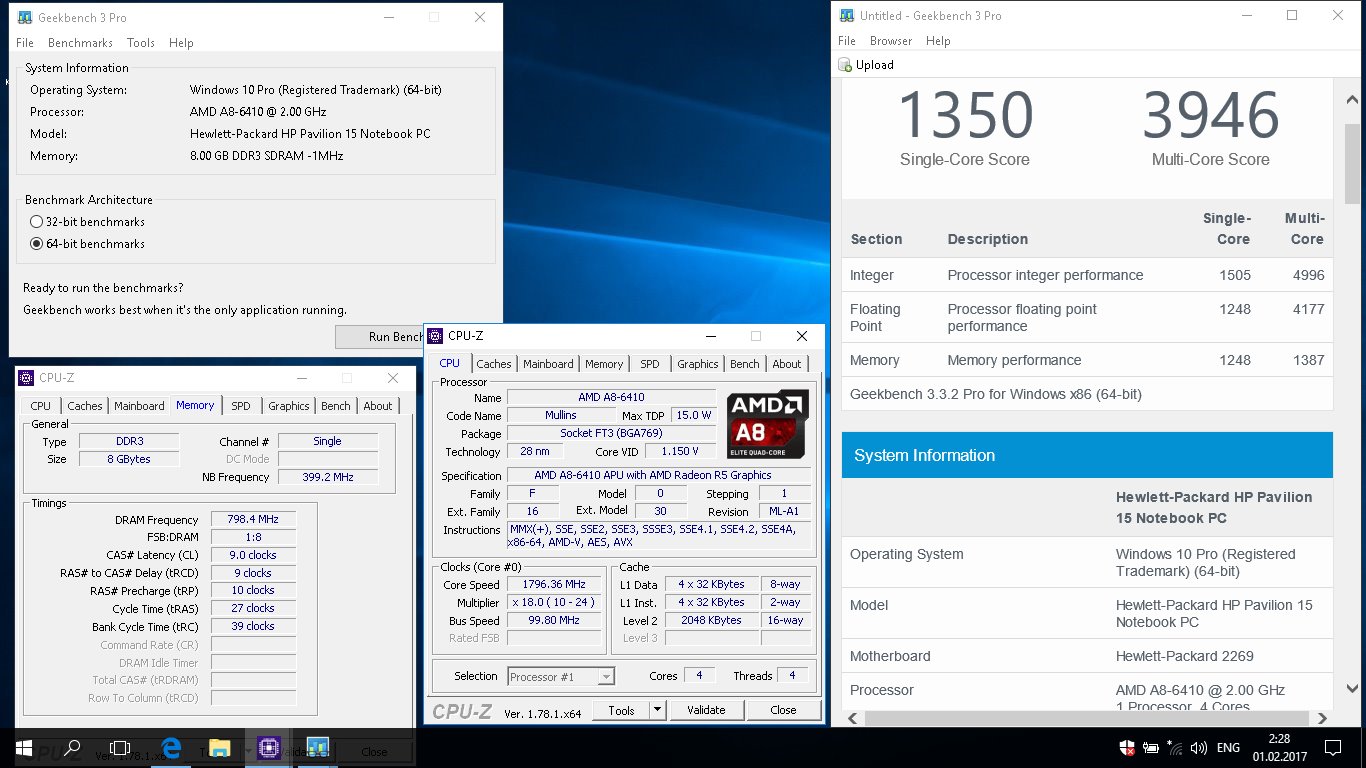Open File menu in the Untitled results window
This screenshot has width=1366, height=768.
(847, 41)
